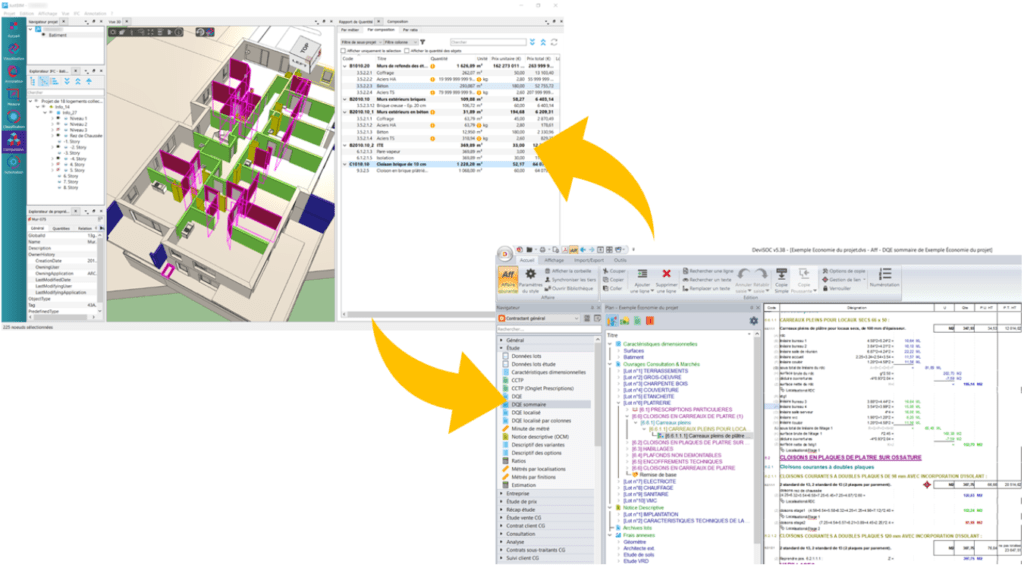Click Remplacer un texte button

tap(707, 288)
